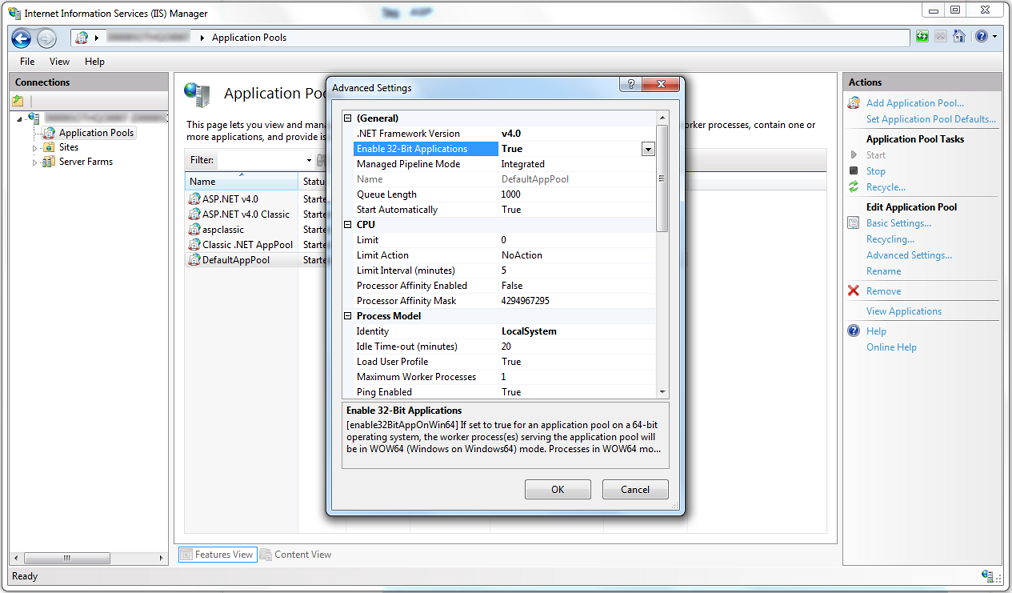Screen dimensions: 1012x593
Task: Click the green Recycle icon
Action: pos(853,187)
